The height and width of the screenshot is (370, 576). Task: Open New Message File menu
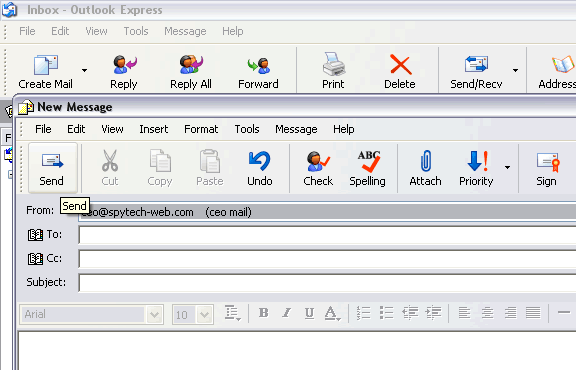(x=43, y=129)
